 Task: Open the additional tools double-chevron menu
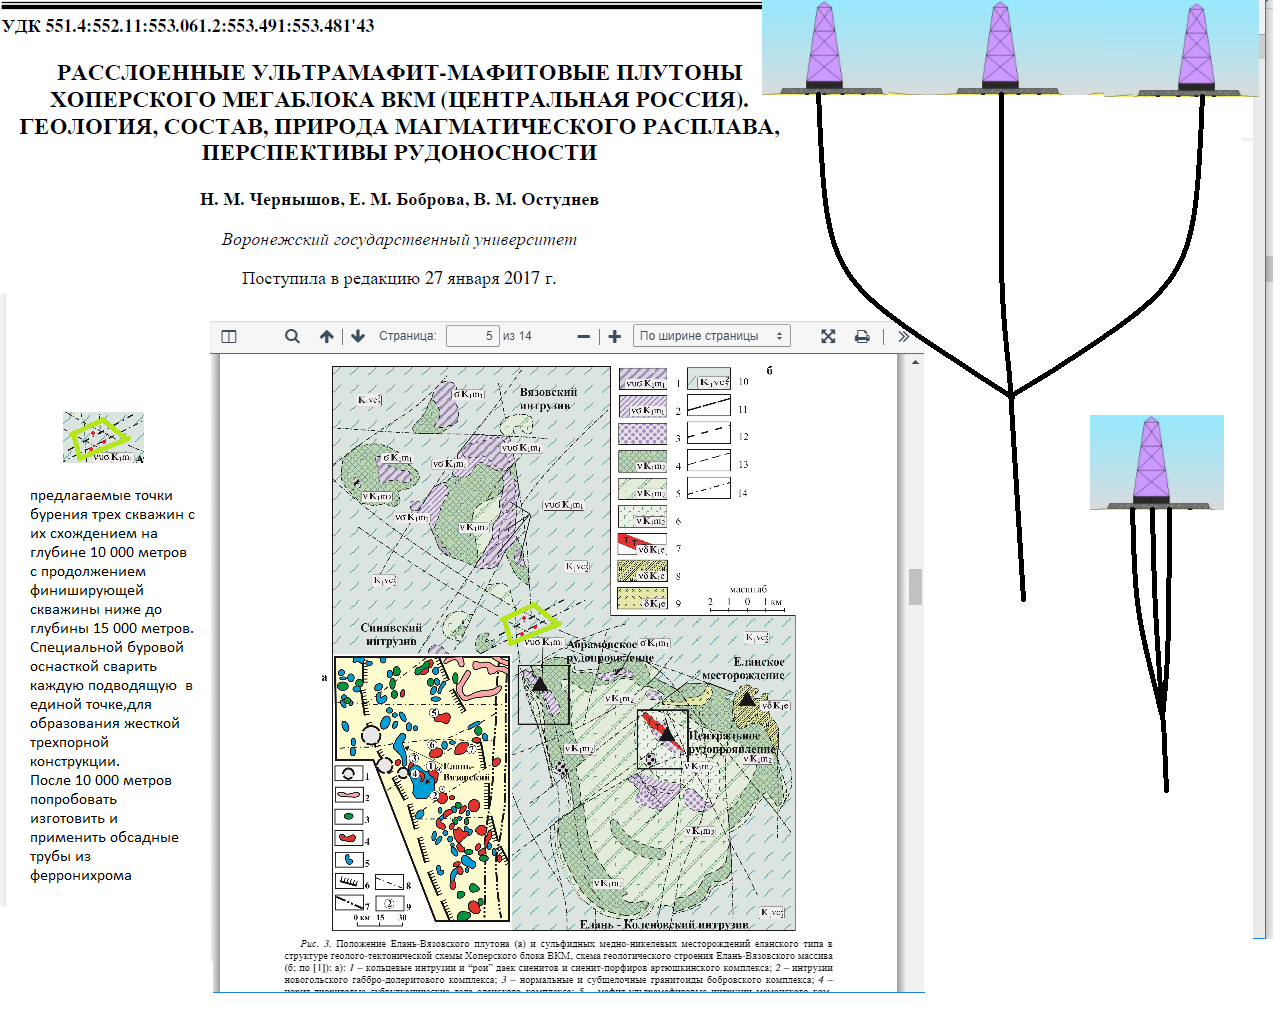pos(903,337)
